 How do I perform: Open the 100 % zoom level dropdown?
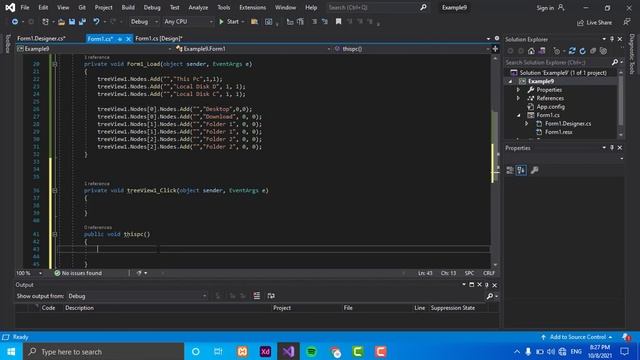click(40, 273)
